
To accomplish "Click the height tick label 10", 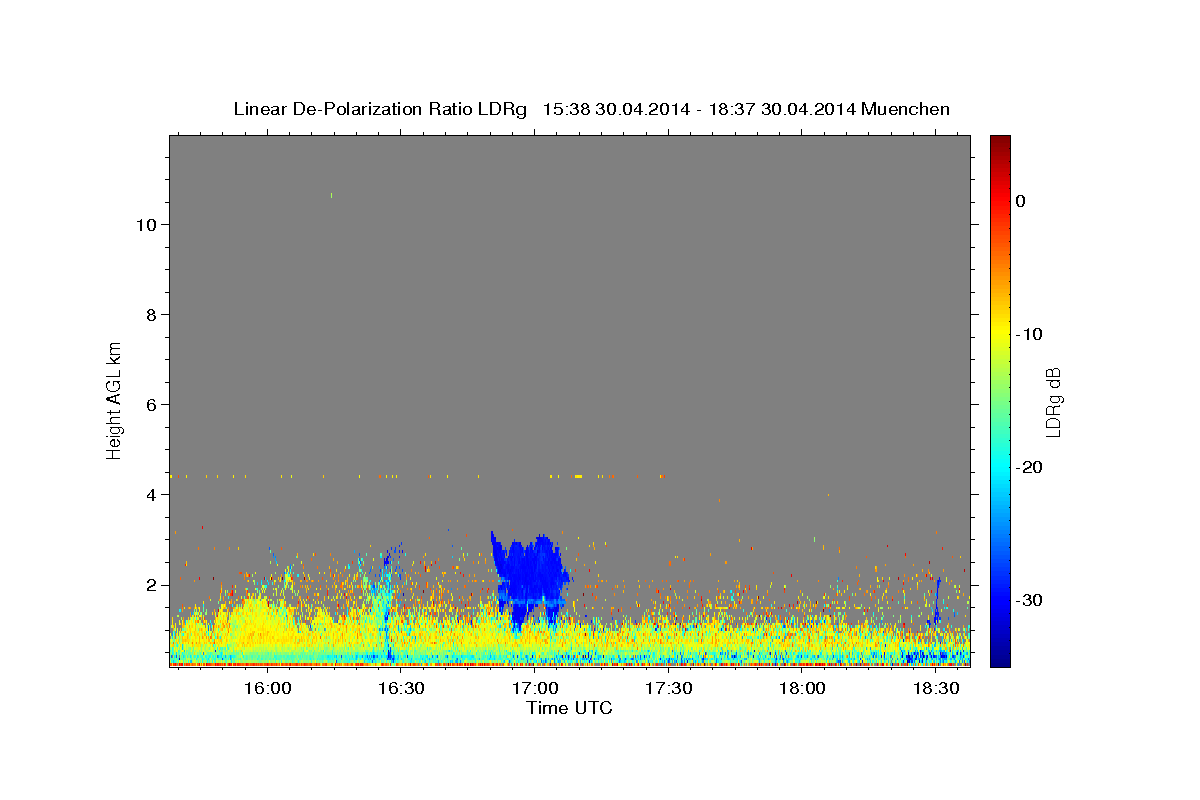I will 145,224.
